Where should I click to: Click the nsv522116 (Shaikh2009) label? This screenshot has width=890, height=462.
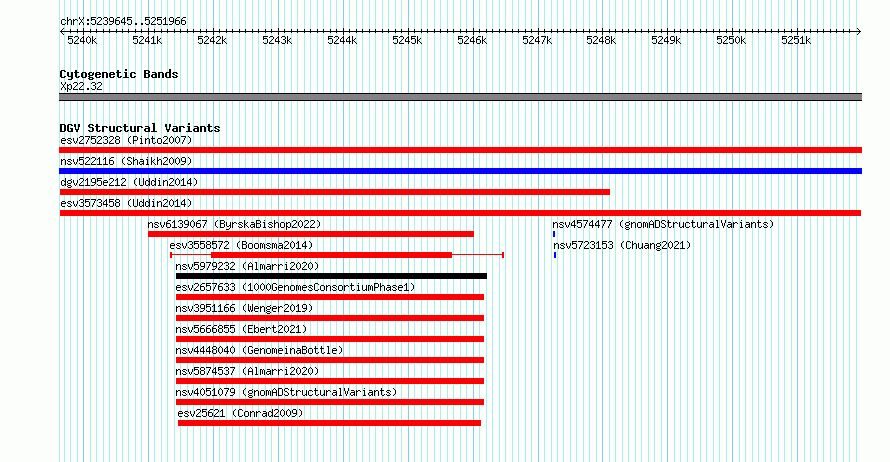[x=126, y=161]
